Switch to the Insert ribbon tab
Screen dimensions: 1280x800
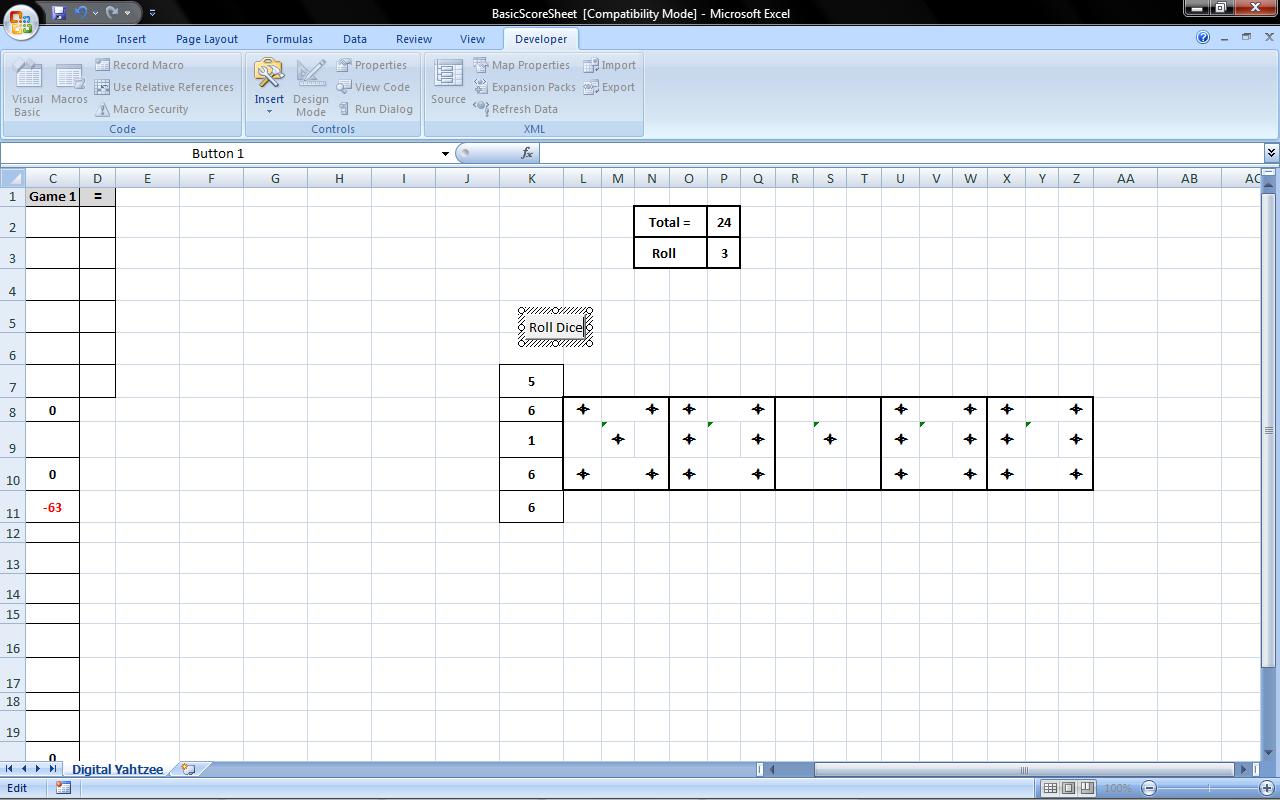[x=131, y=39]
